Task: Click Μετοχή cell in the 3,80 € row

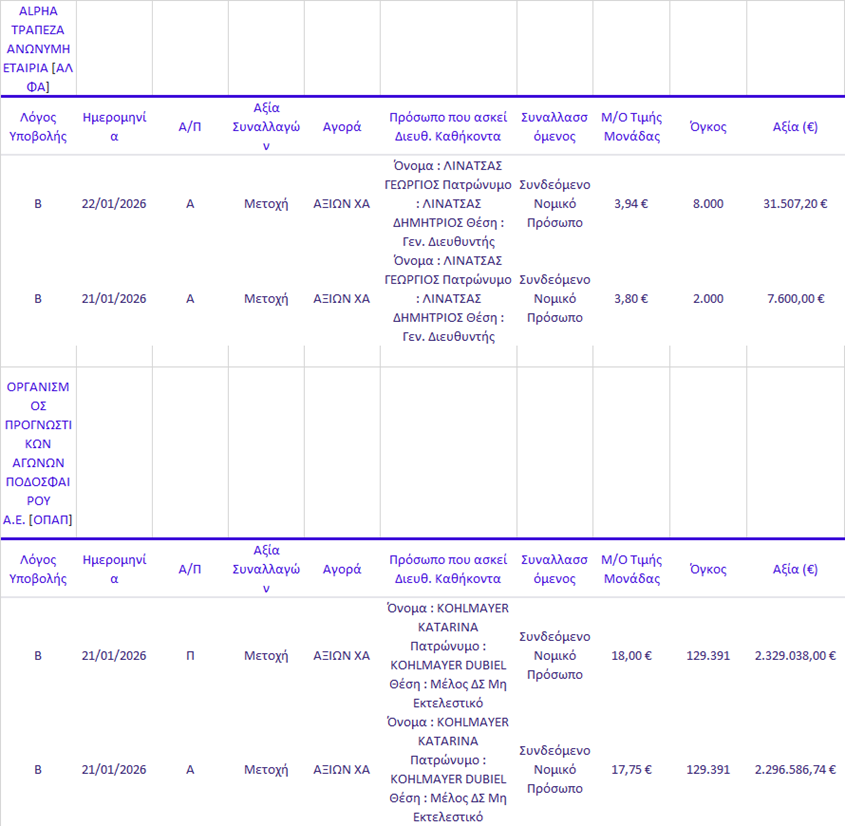Action: coord(266,299)
